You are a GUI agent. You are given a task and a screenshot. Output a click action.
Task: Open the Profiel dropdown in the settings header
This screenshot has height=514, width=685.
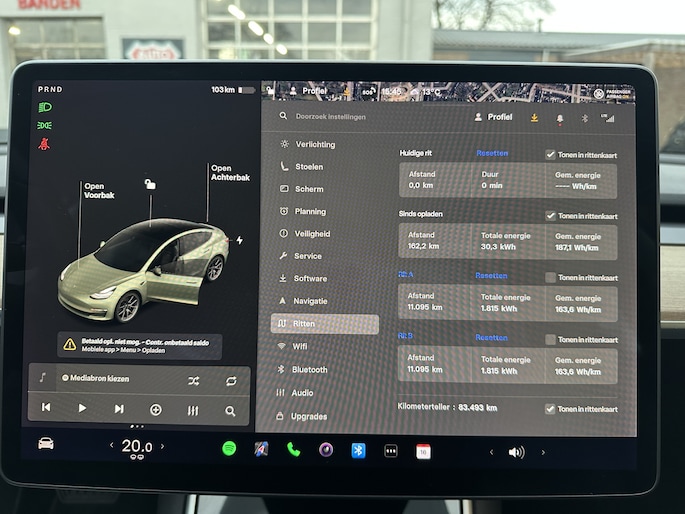pos(492,117)
